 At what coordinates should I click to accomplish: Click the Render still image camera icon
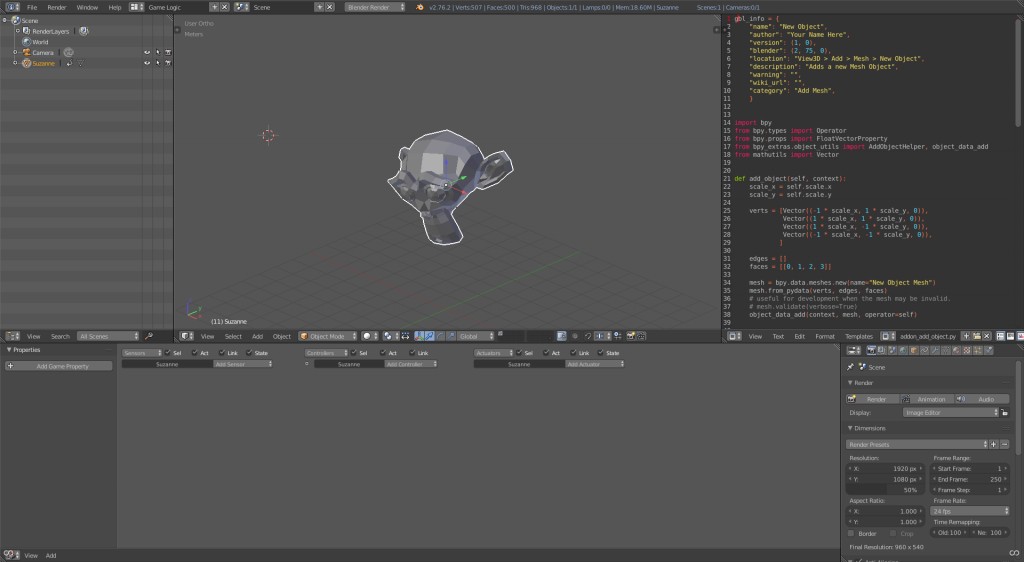coord(853,399)
